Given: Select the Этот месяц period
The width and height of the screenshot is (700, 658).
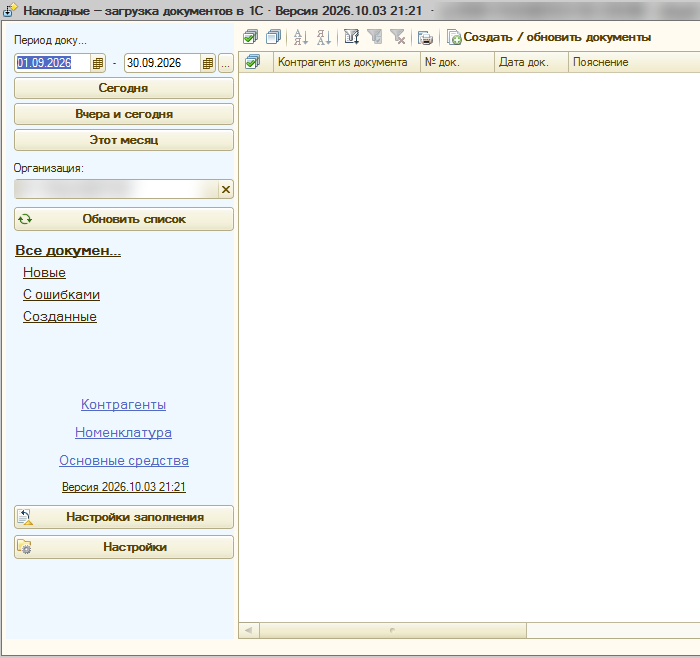Looking at the screenshot, I should (124, 140).
